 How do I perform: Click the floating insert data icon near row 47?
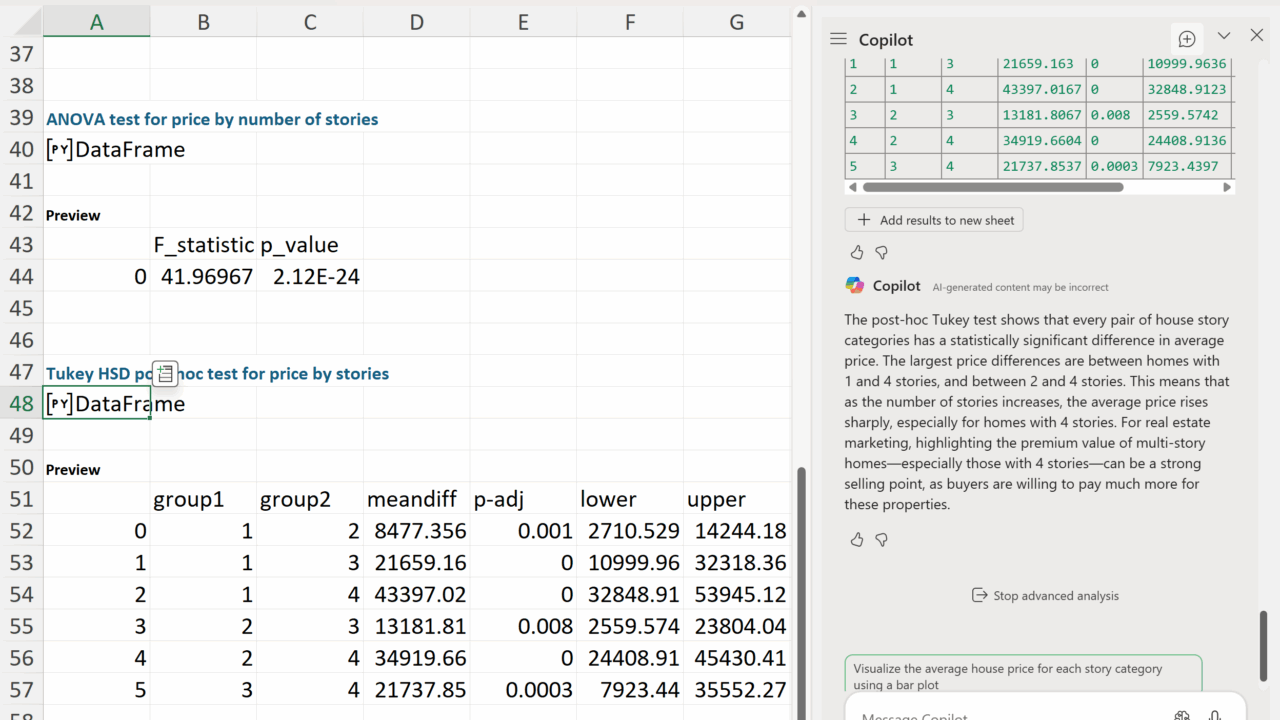click(x=166, y=374)
